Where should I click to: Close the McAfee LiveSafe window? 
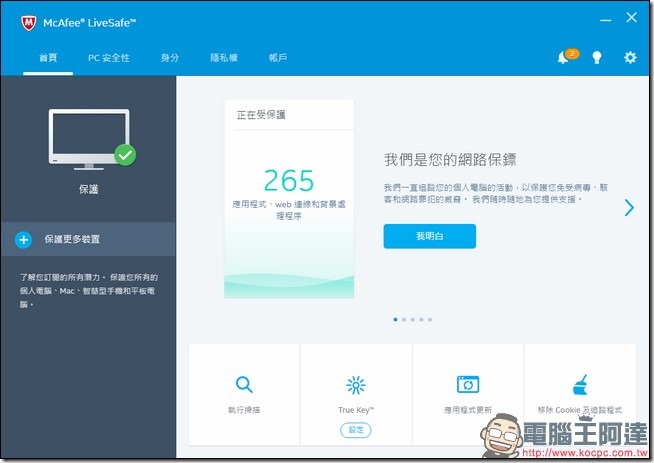point(631,18)
